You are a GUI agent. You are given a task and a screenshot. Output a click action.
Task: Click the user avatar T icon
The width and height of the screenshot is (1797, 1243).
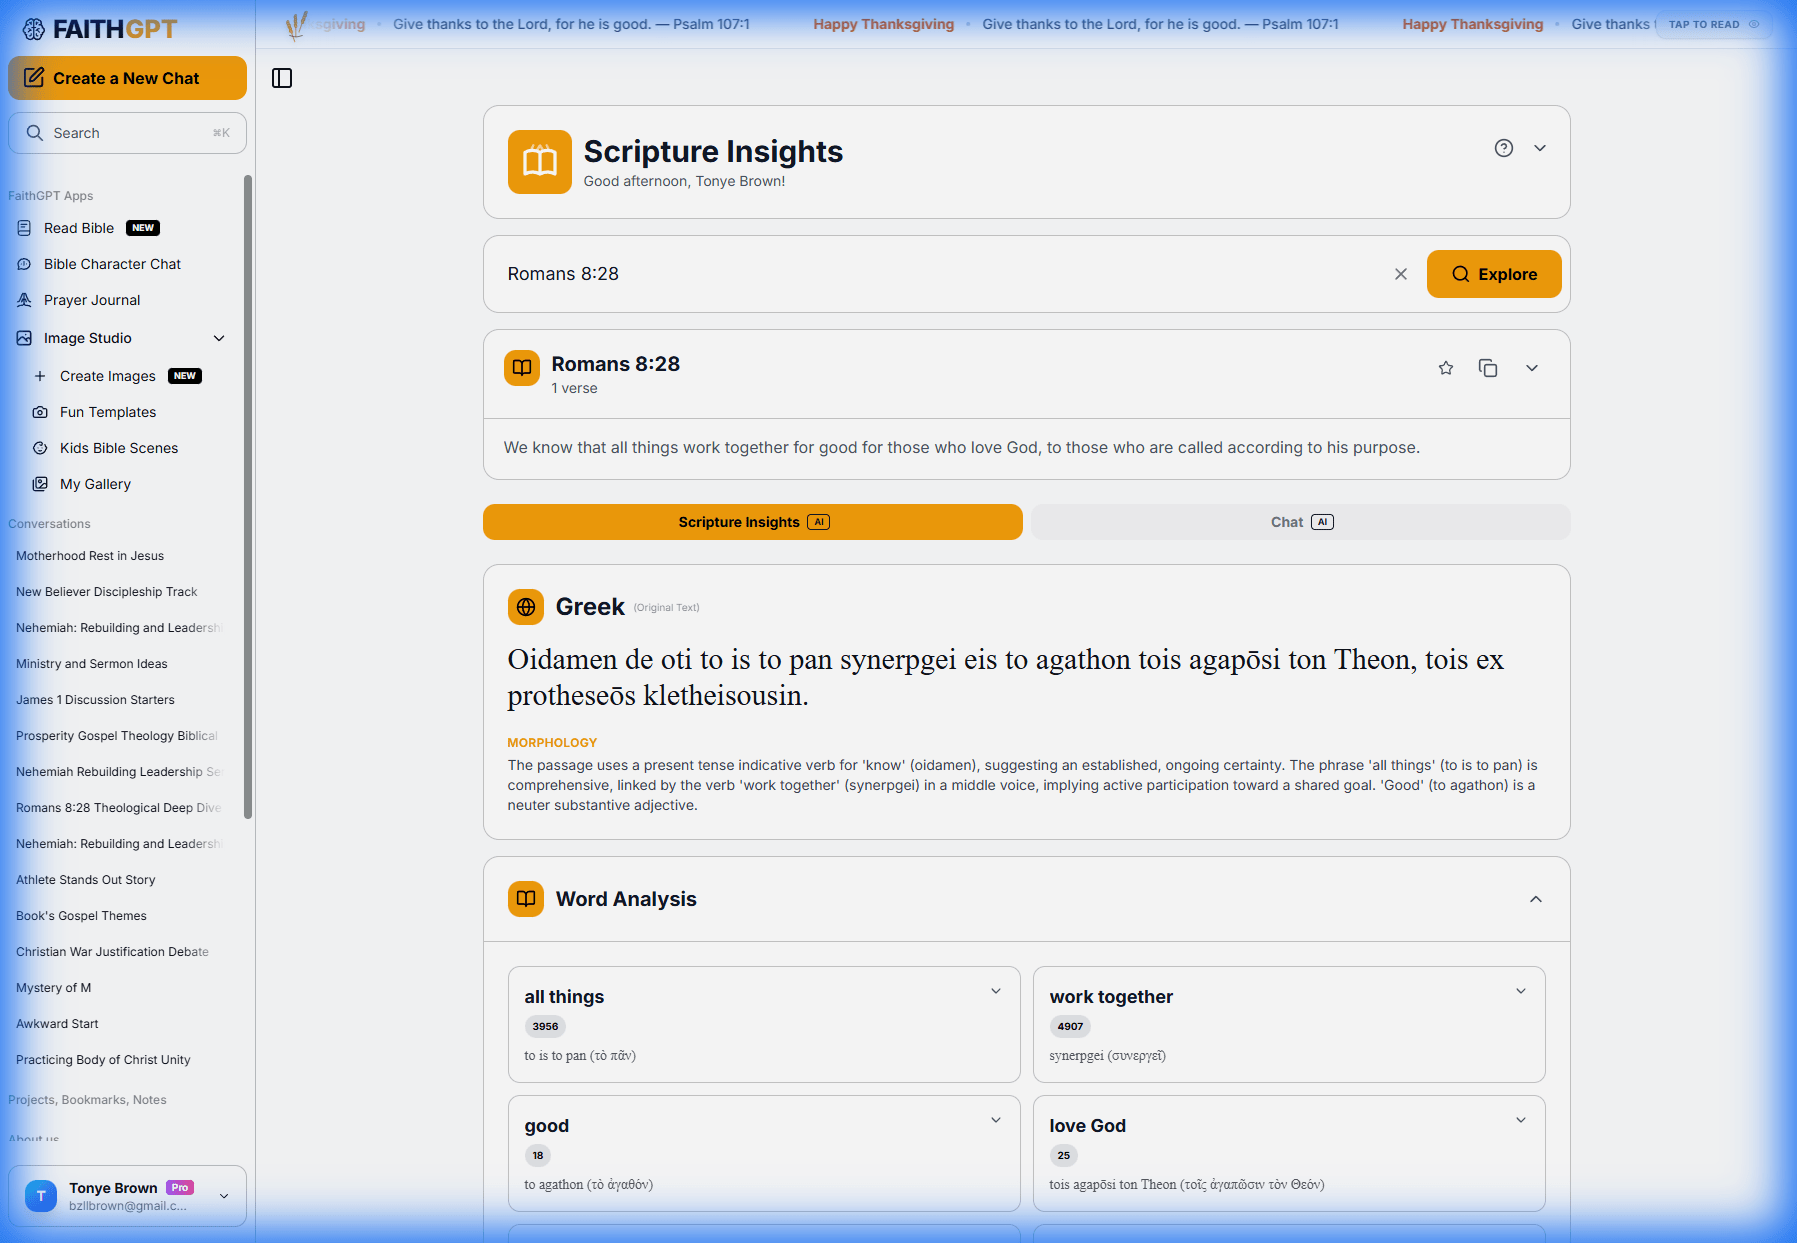click(41, 1196)
